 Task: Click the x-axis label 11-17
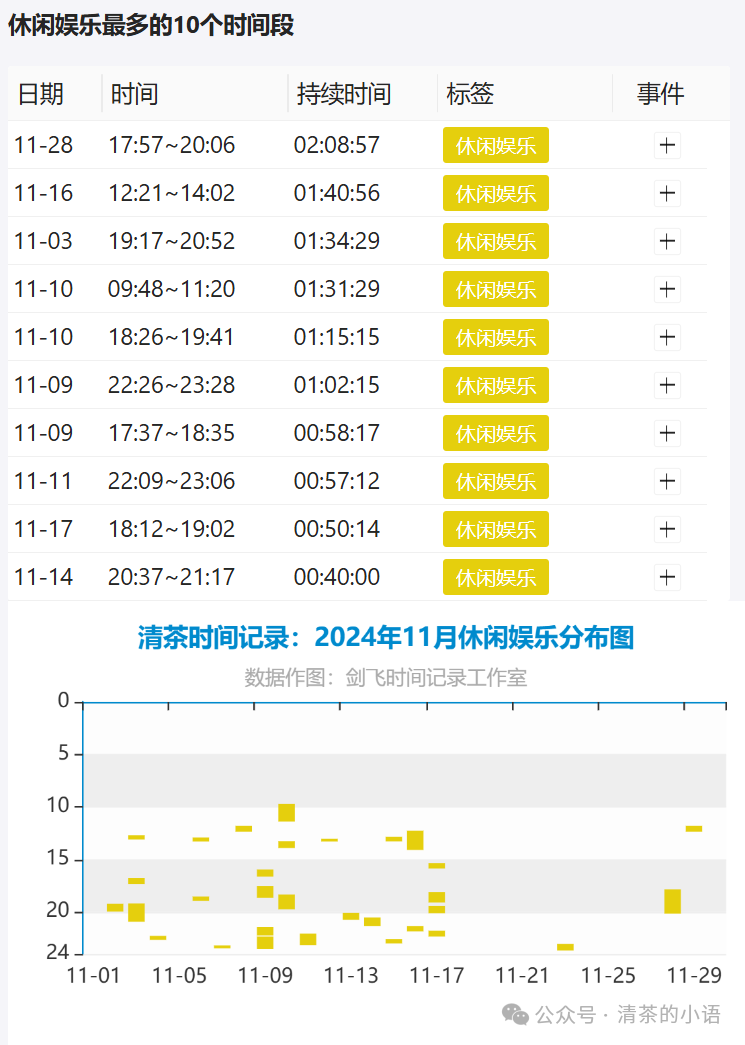tap(436, 976)
